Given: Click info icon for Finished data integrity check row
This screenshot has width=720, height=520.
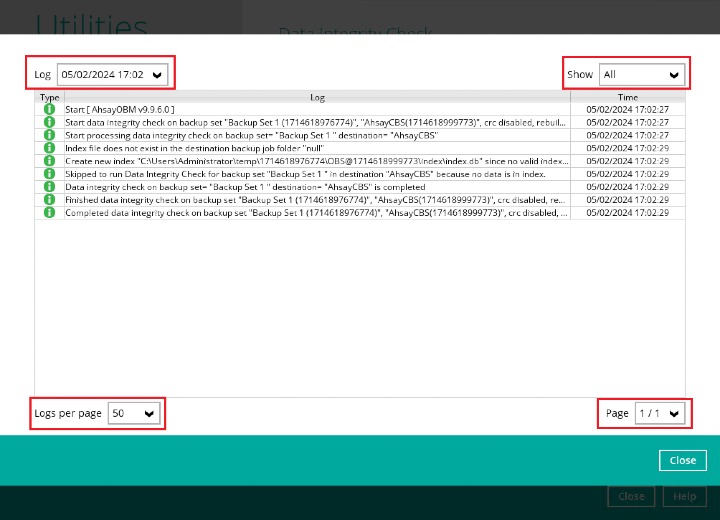Looking at the screenshot, I should pos(49,200).
